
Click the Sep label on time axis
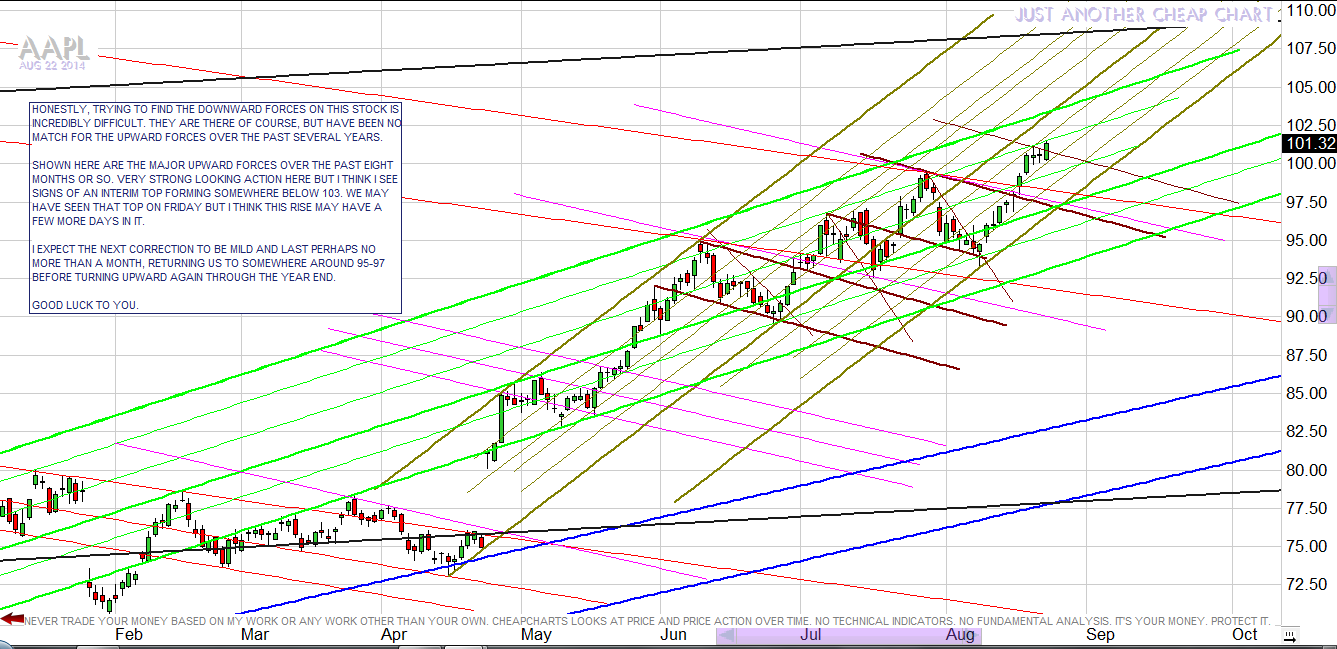point(1100,634)
